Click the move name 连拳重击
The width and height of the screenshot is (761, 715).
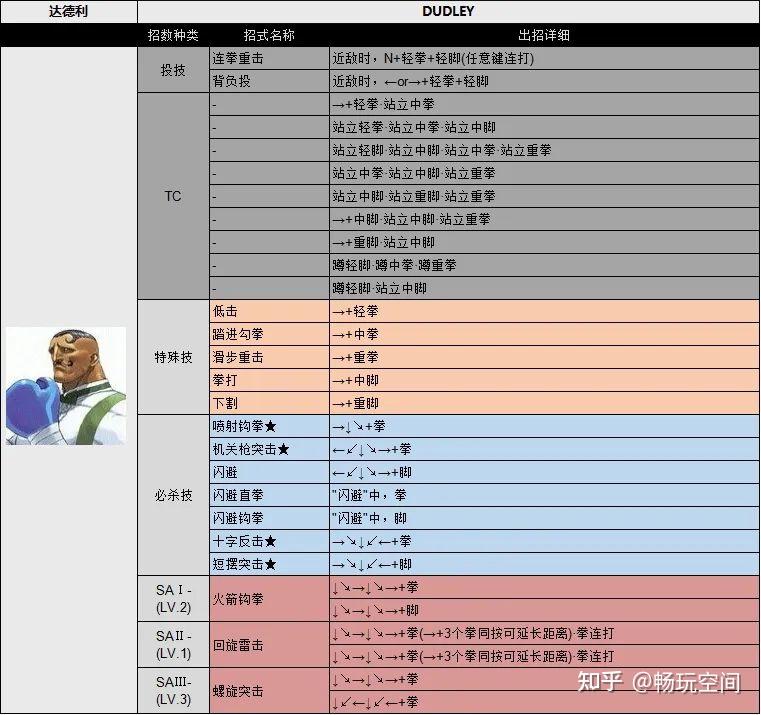point(238,58)
